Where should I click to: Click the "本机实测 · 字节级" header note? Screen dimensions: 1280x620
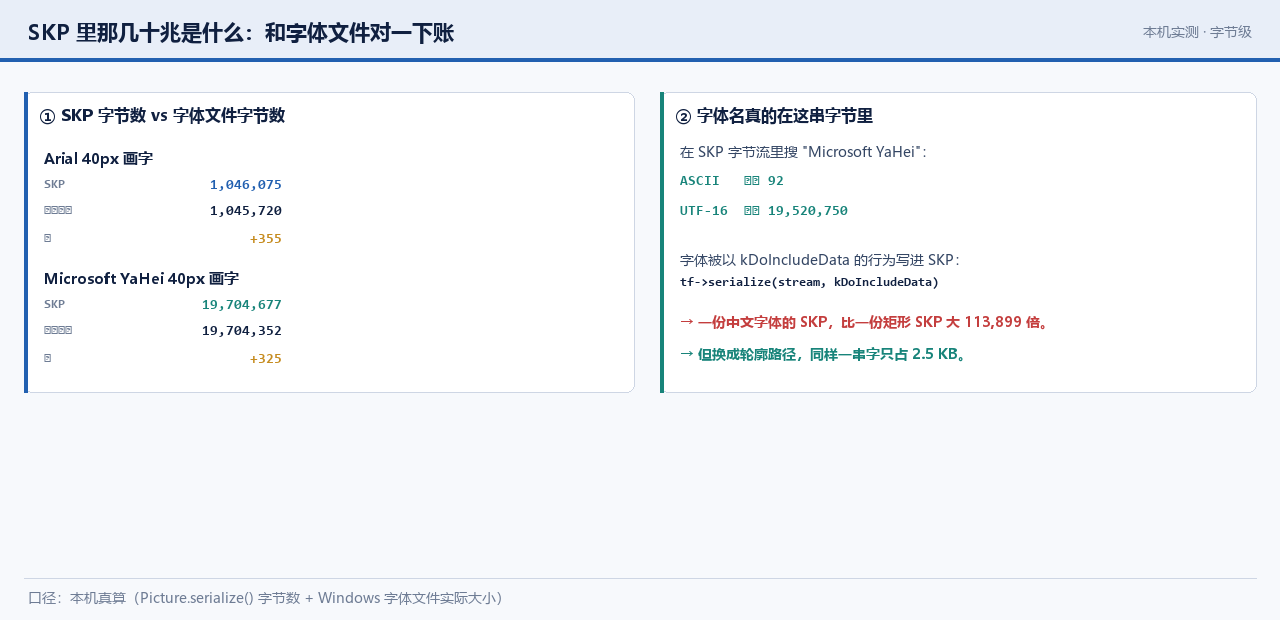[x=1197, y=32]
